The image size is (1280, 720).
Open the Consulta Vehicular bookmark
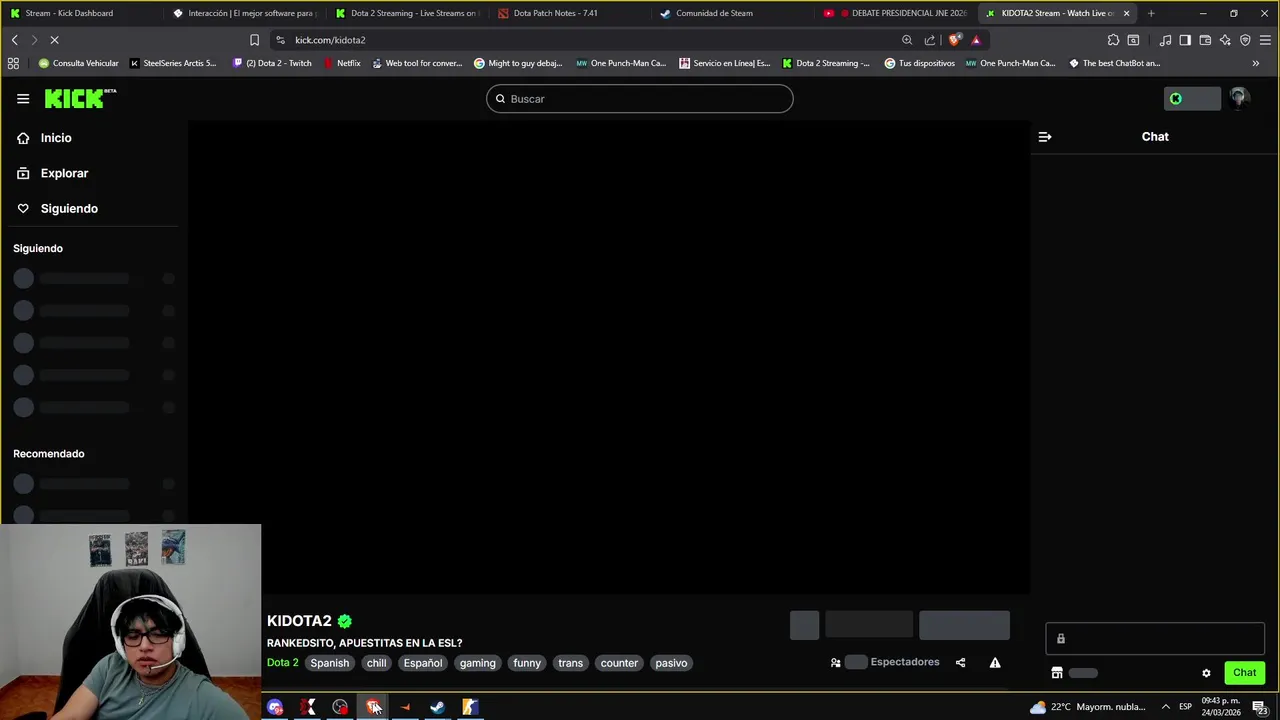tap(78, 63)
